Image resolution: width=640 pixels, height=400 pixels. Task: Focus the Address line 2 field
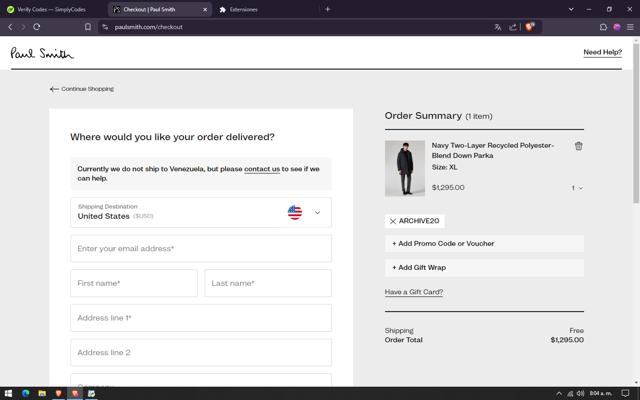click(201, 353)
